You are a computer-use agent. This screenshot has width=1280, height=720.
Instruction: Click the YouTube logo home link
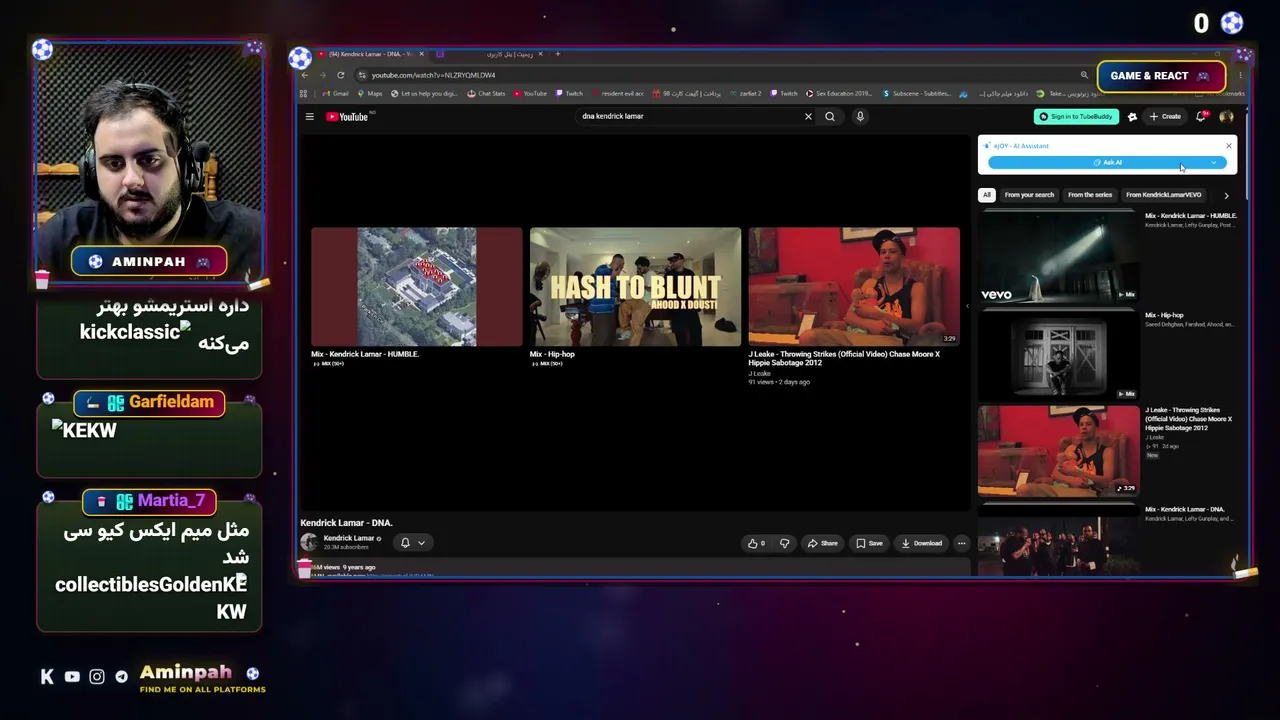pos(347,117)
